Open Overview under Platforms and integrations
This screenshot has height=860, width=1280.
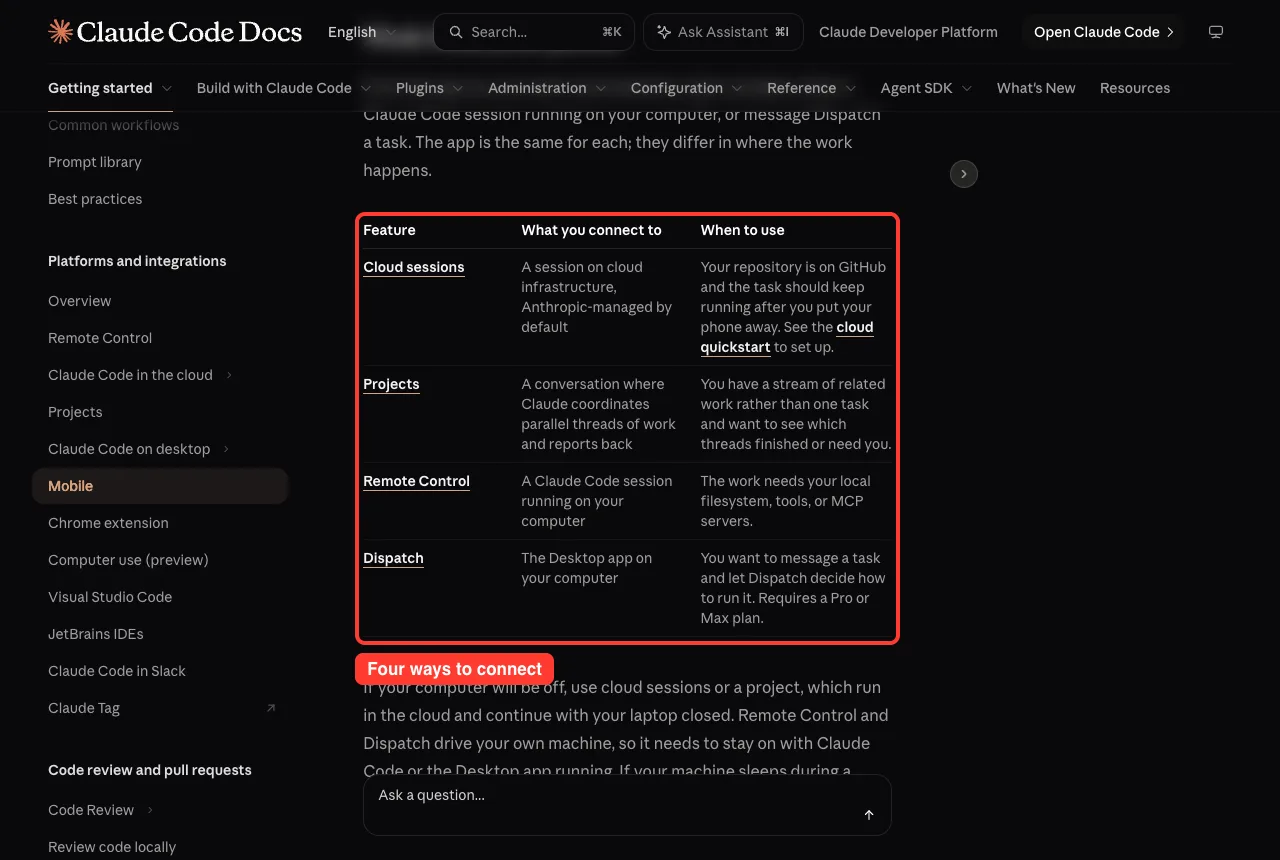coord(80,301)
